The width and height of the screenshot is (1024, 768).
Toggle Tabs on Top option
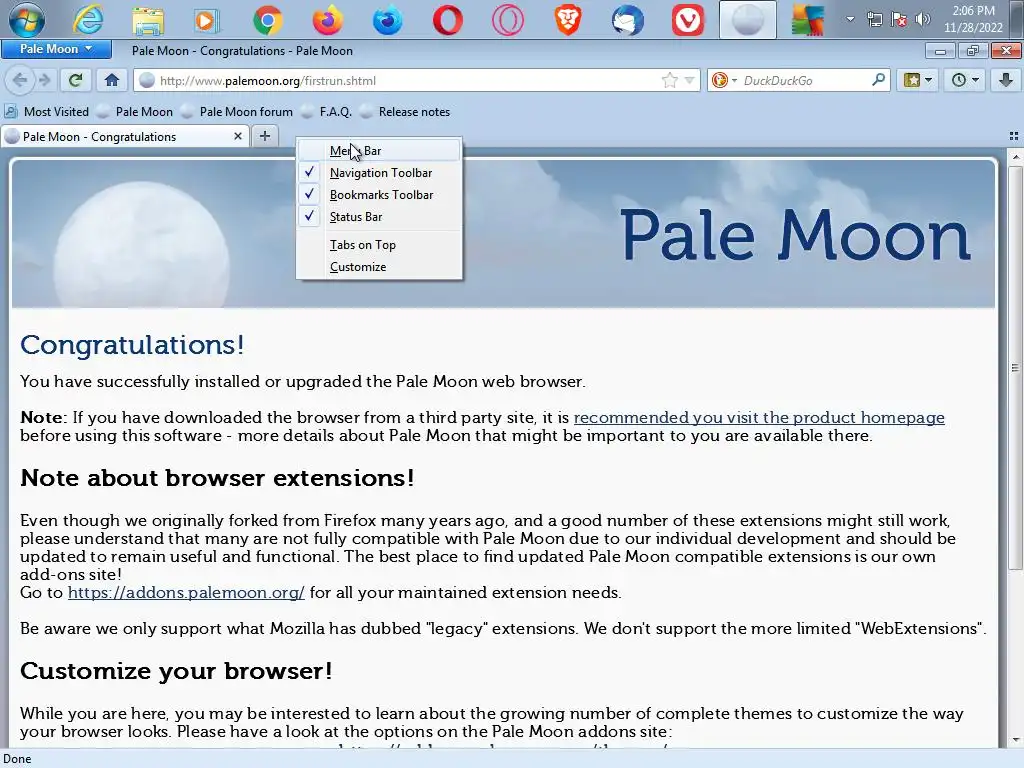[379, 245]
